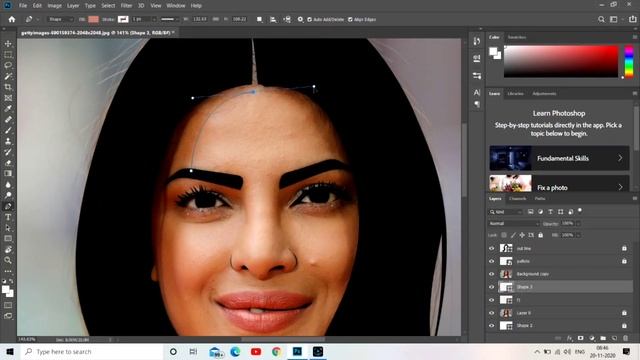This screenshot has width=640, height=360.
Task: Click the add layer mask icon
Action: [580, 338]
